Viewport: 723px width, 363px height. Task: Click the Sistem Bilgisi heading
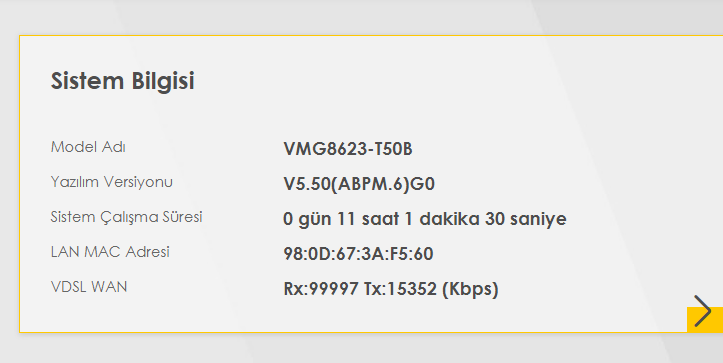tap(123, 81)
